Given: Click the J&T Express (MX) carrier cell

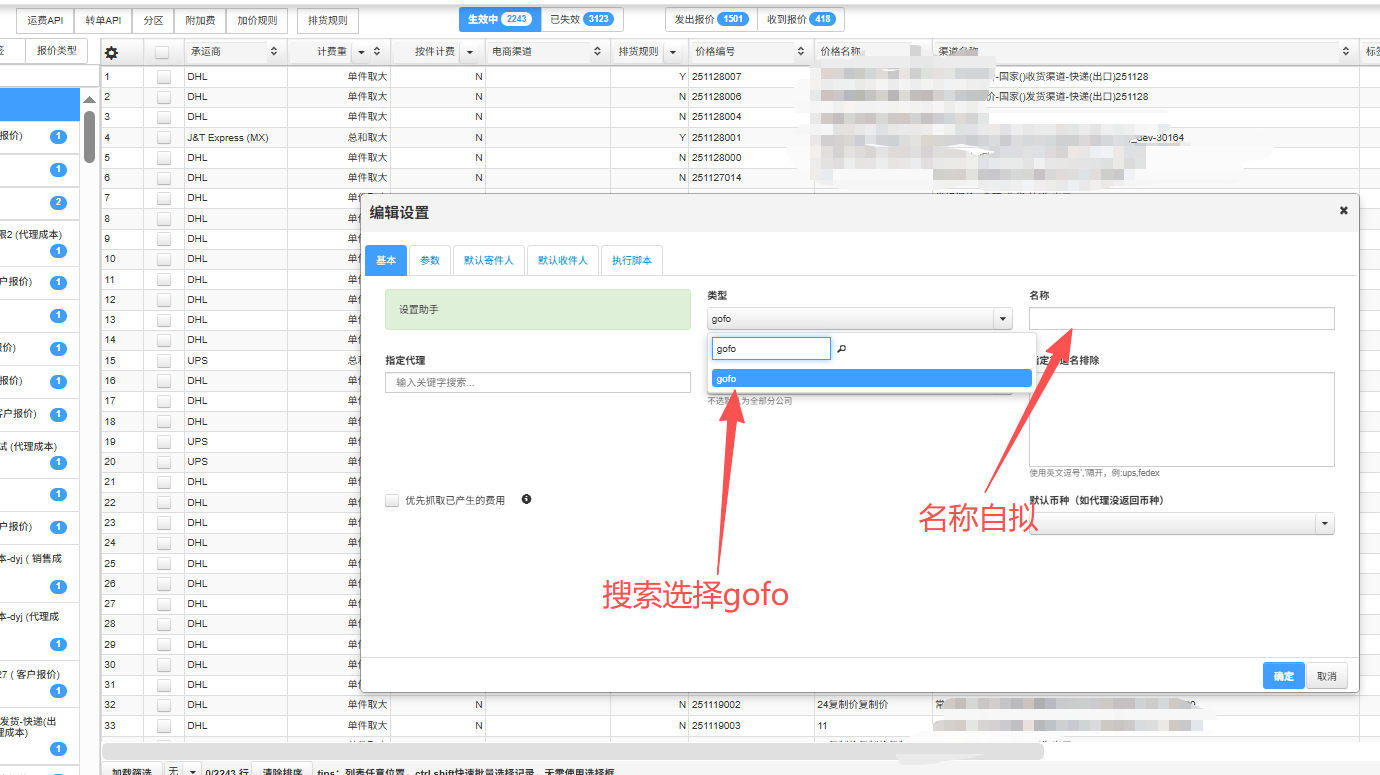Looking at the screenshot, I should click(x=236, y=138).
